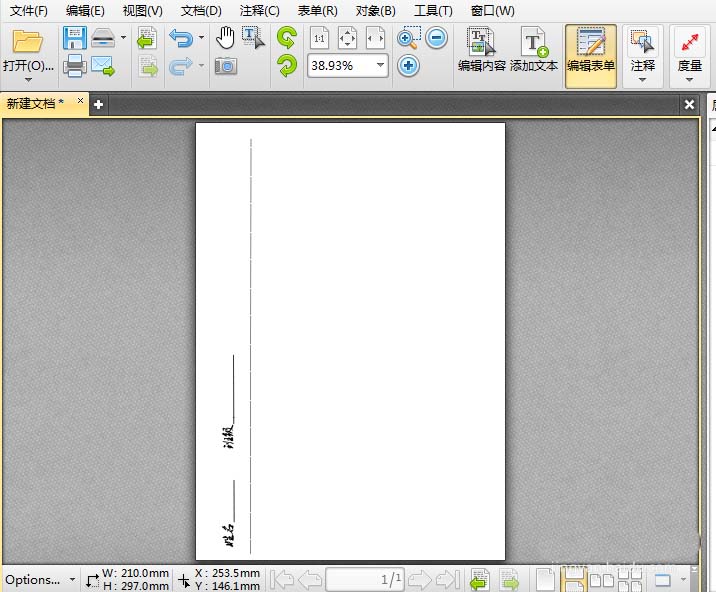Click the Save floppy disk icon
This screenshot has height=592, width=716.
(x=74, y=39)
